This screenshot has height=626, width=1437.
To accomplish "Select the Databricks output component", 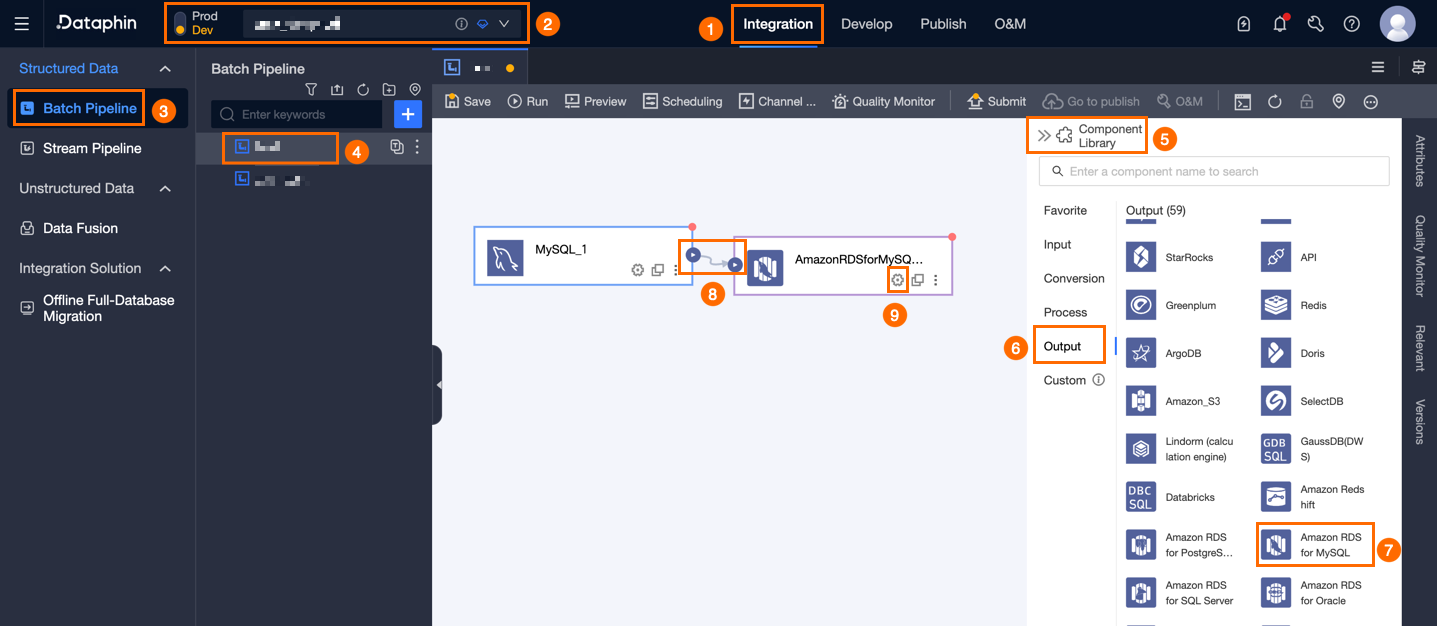I will [x=1170, y=497].
